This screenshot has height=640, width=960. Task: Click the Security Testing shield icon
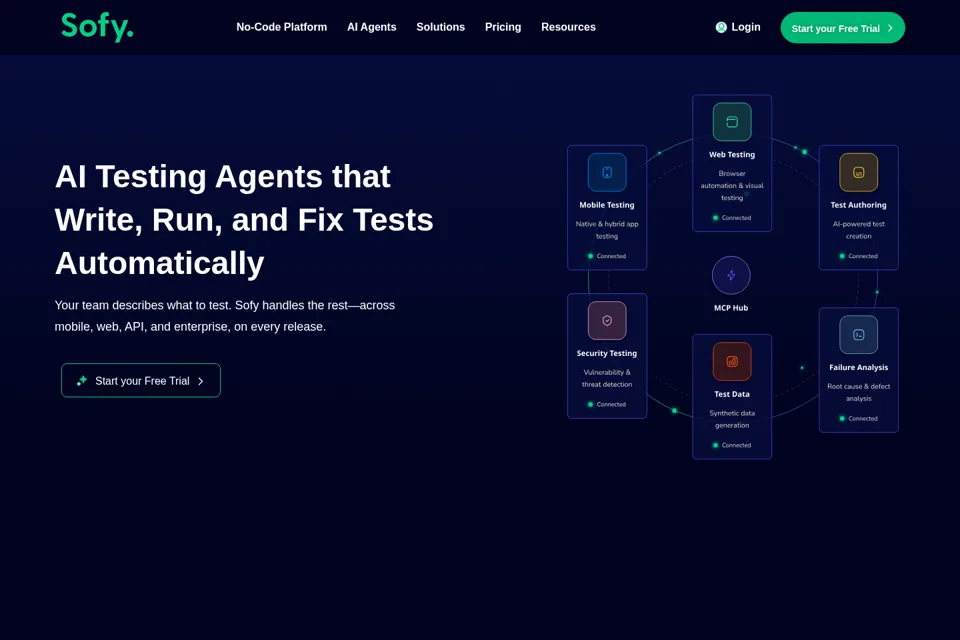coord(607,320)
